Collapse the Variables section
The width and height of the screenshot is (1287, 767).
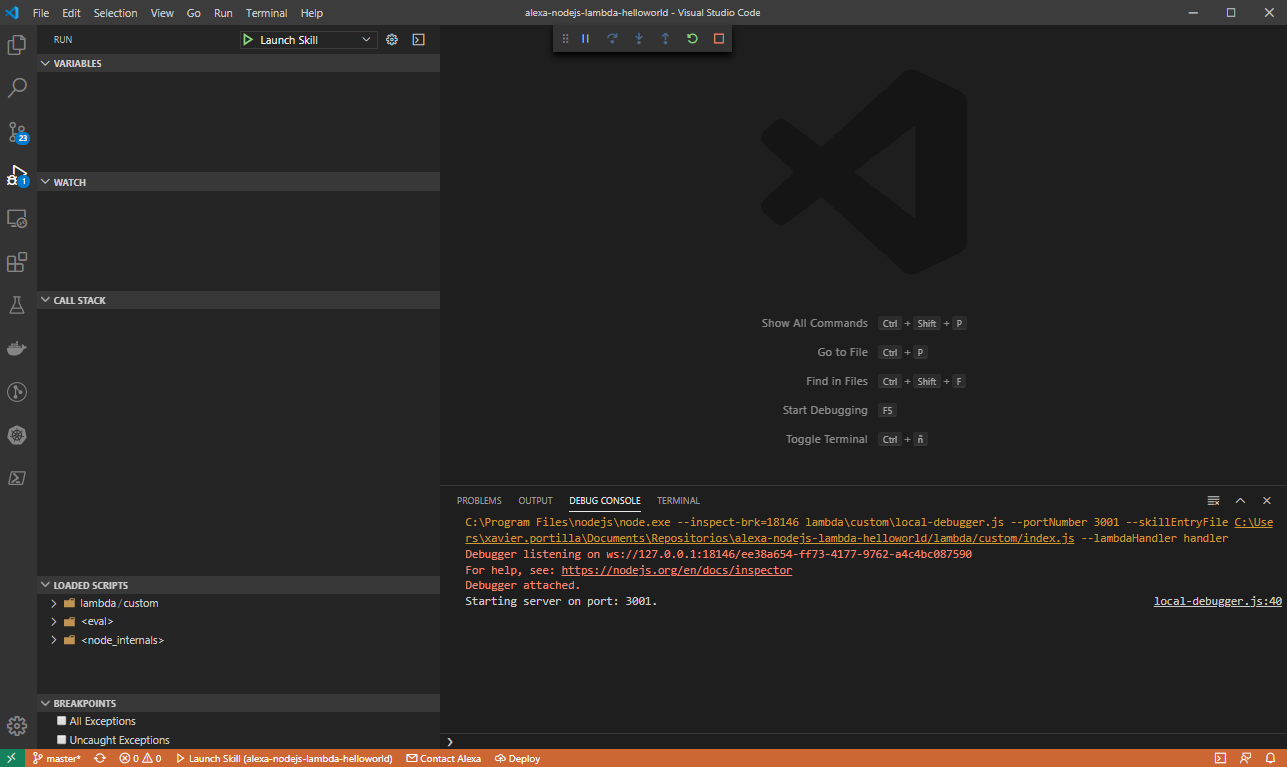pos(238,63)
